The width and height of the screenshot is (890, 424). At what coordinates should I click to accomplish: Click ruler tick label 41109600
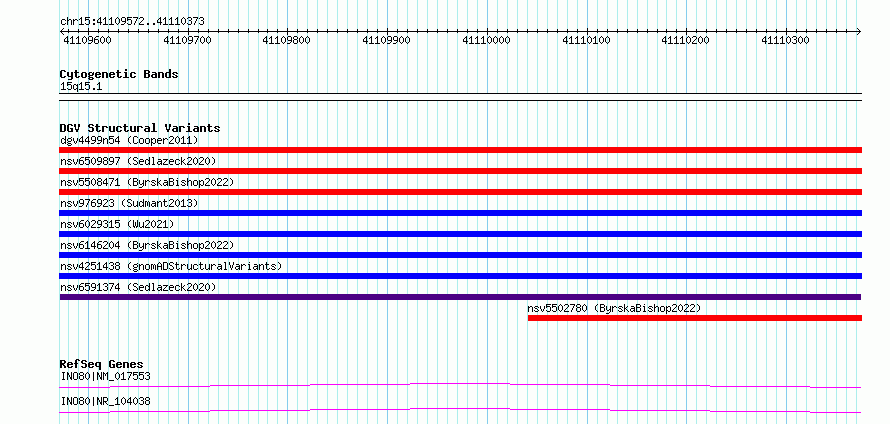tap(87, 40)
